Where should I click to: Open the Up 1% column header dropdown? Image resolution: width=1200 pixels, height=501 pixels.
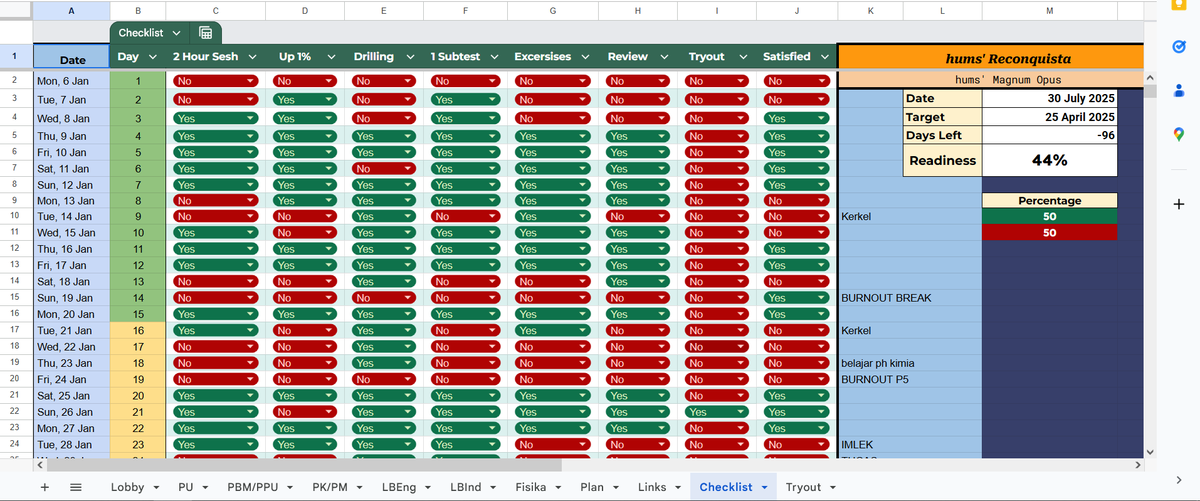point(331,57)
